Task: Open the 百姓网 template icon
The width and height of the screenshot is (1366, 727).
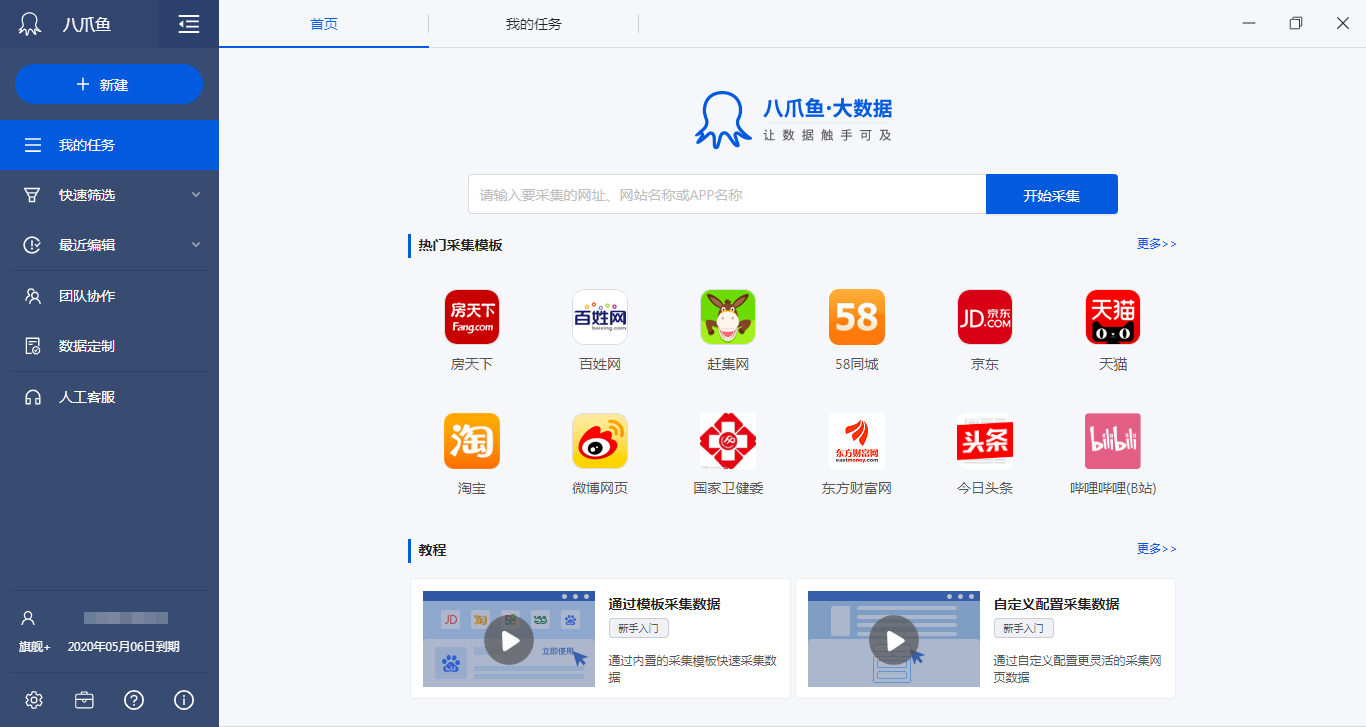Action: click(600, 317)
